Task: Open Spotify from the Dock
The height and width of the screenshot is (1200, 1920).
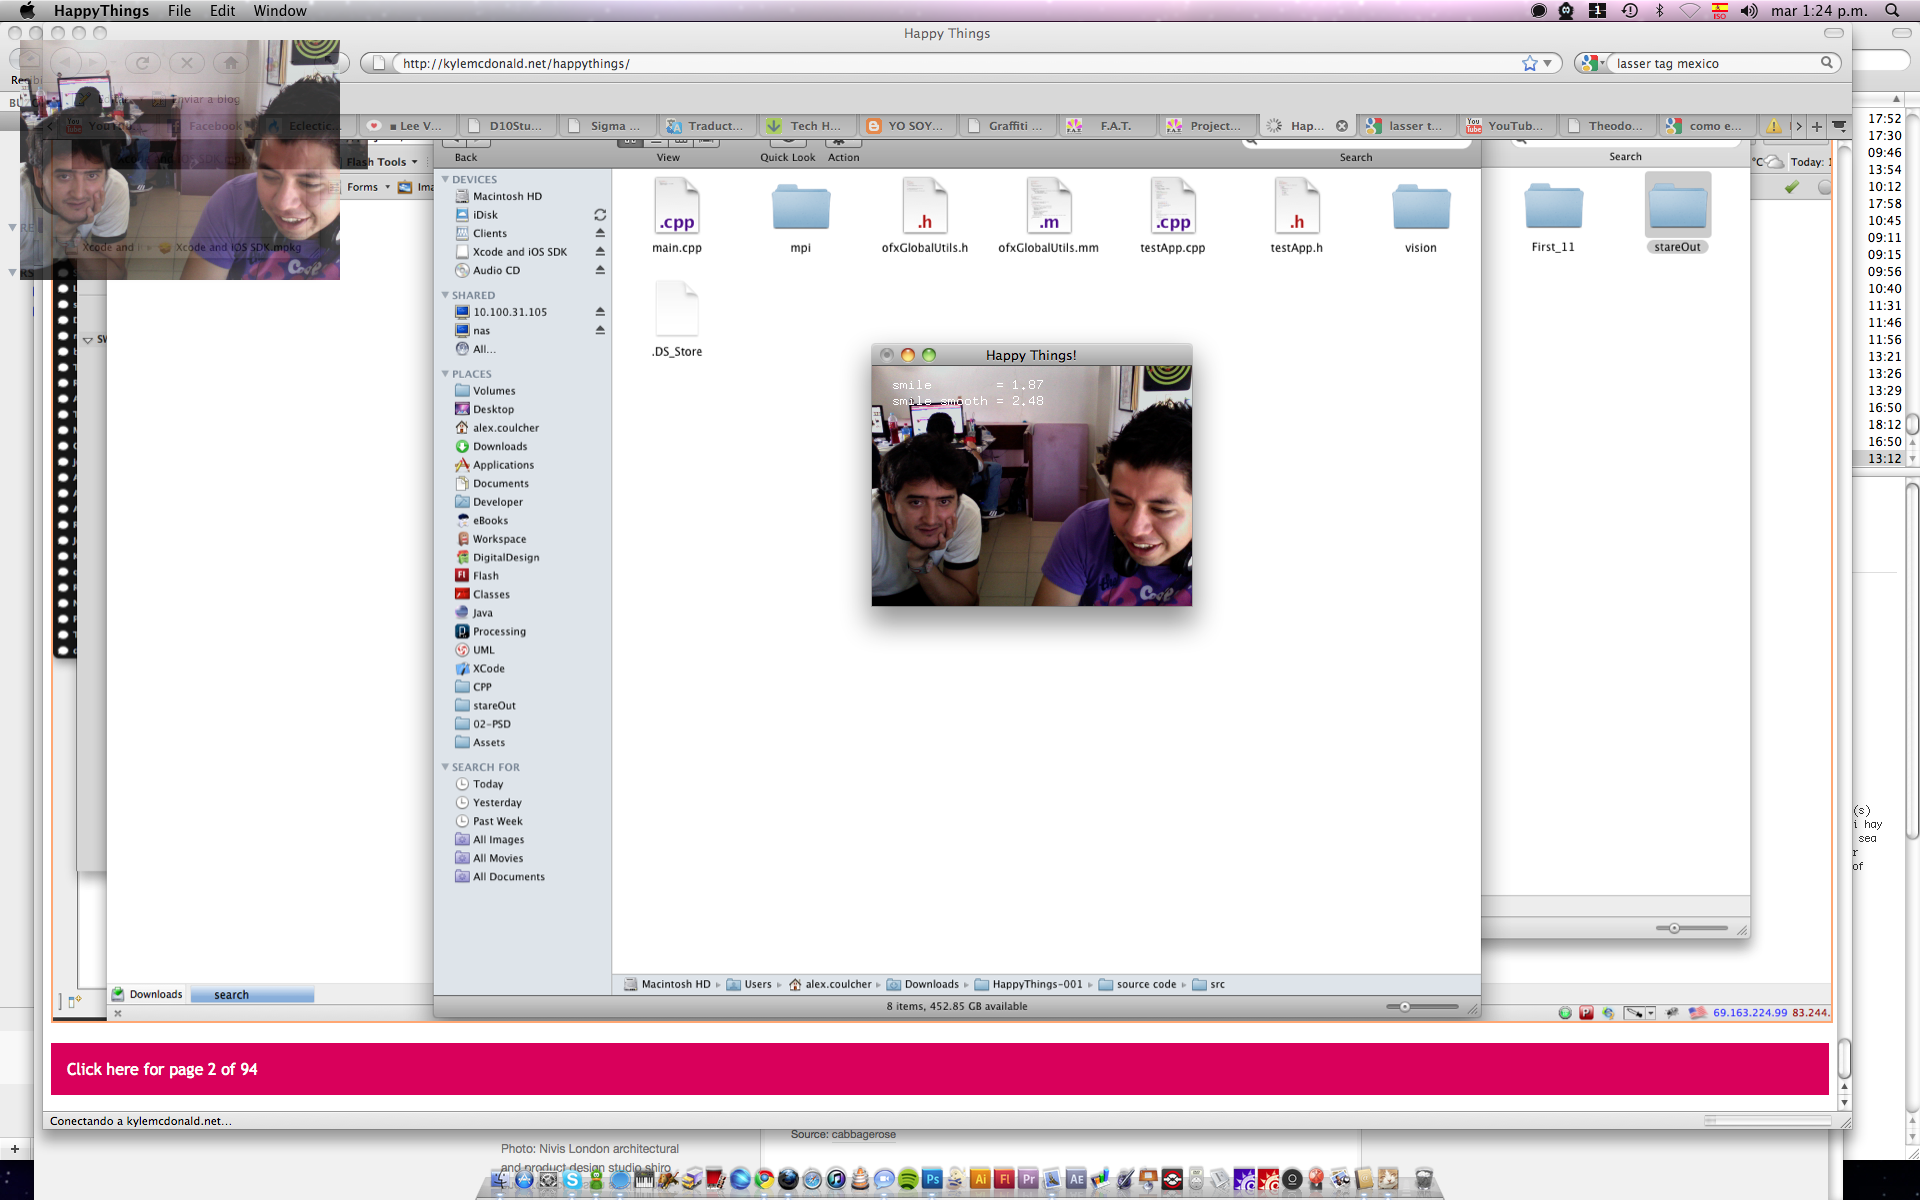Action: click(908, 1180)
